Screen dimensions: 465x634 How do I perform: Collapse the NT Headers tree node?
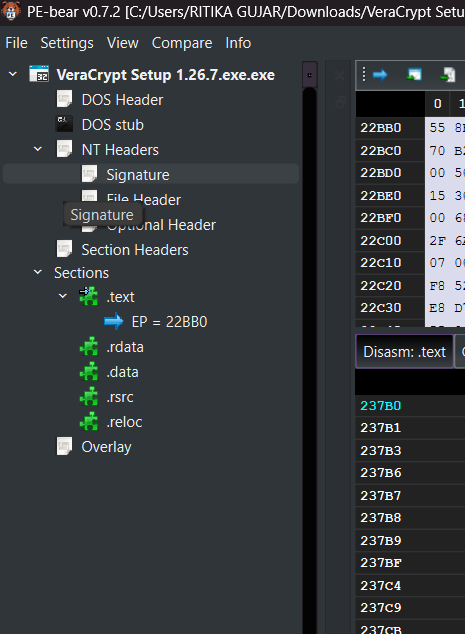tap(38, 149)
